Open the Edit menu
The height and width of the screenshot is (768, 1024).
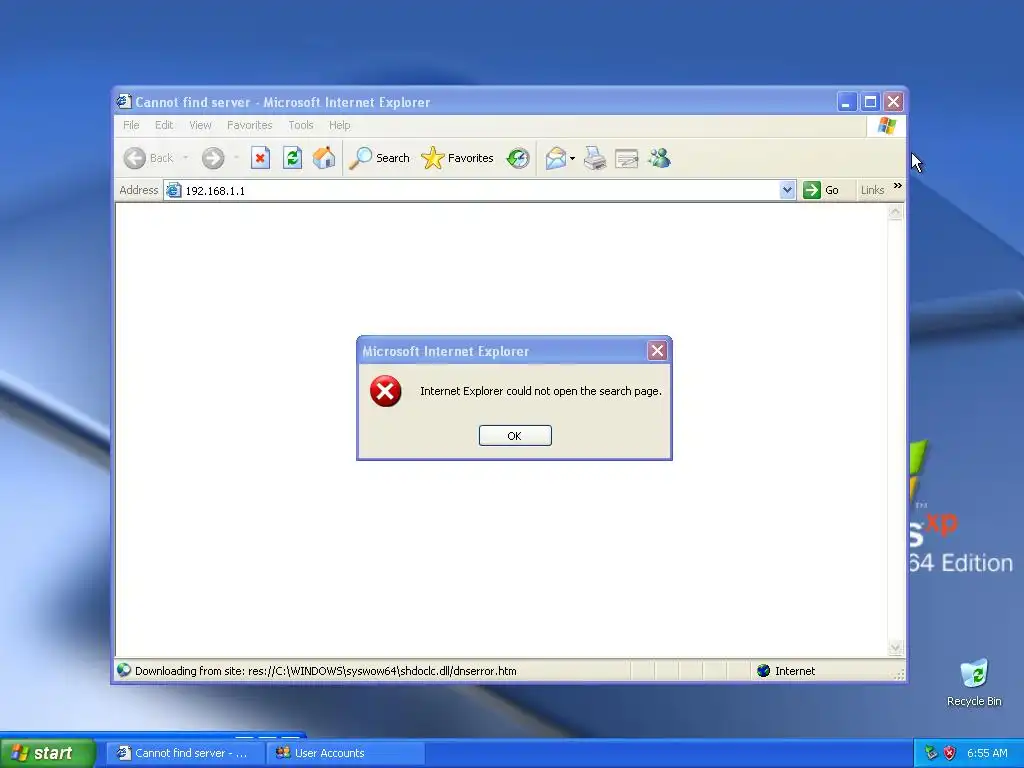(x=164, y=125)
